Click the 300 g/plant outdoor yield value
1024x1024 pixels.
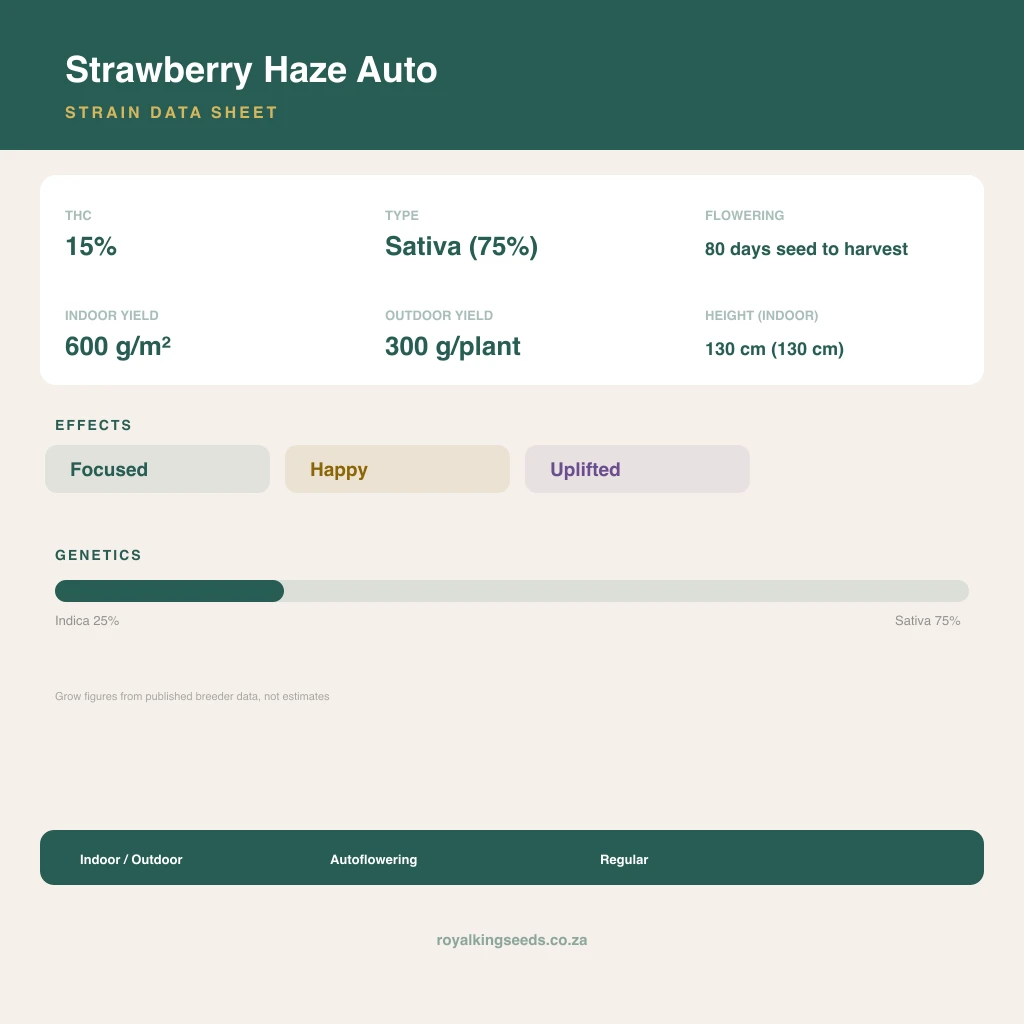coord(453,346)
